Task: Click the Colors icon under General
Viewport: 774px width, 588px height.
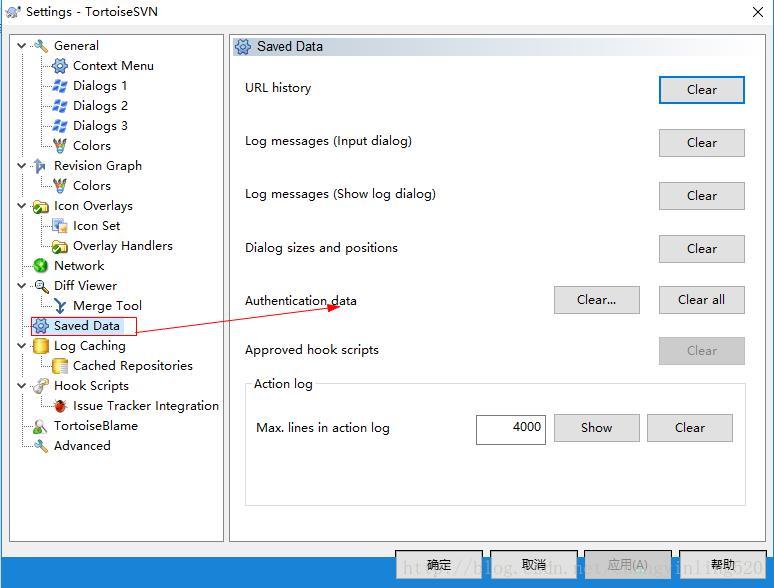Action: click(60, 146)
